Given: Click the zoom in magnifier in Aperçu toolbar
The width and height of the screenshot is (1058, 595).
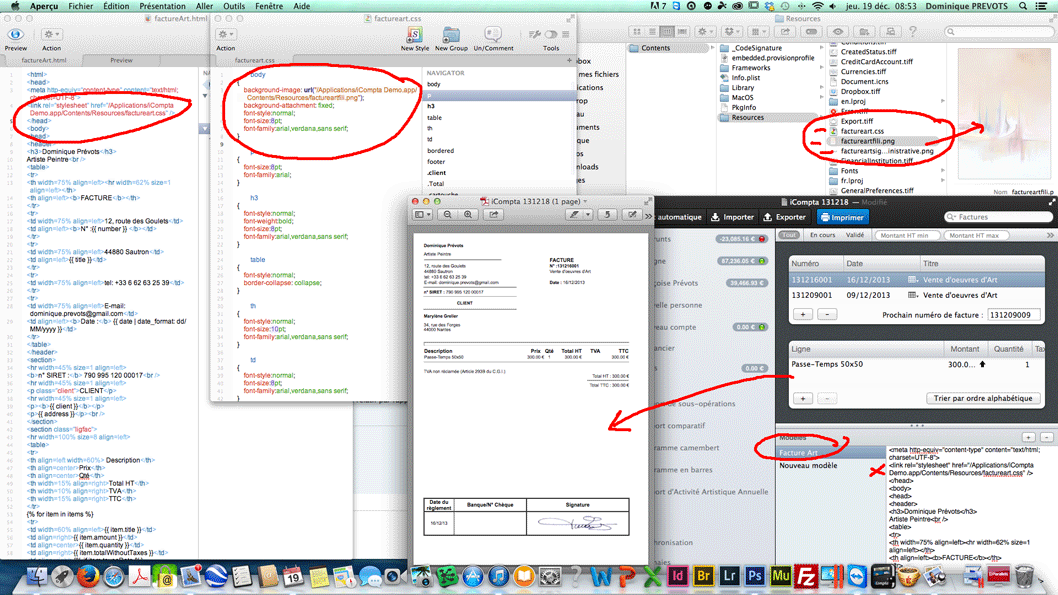Looking at the screenshot, I should point(468,215).
